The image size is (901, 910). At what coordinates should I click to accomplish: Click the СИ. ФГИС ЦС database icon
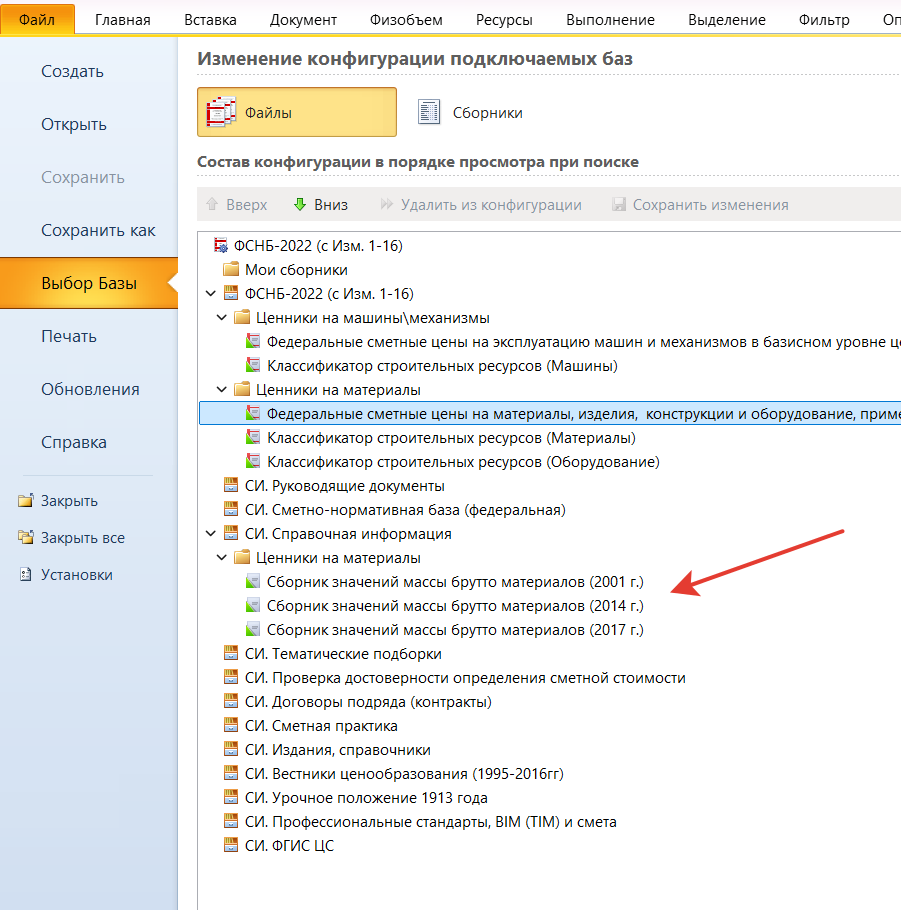[x=231, y=846]
